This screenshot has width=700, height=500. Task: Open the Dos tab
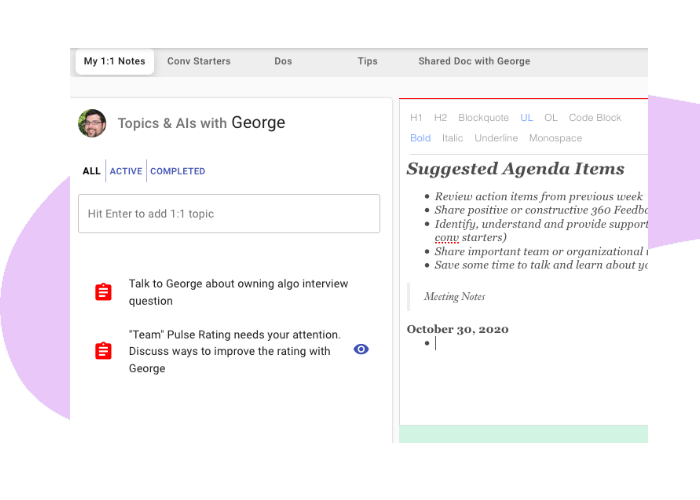click(x=283, y=61)
